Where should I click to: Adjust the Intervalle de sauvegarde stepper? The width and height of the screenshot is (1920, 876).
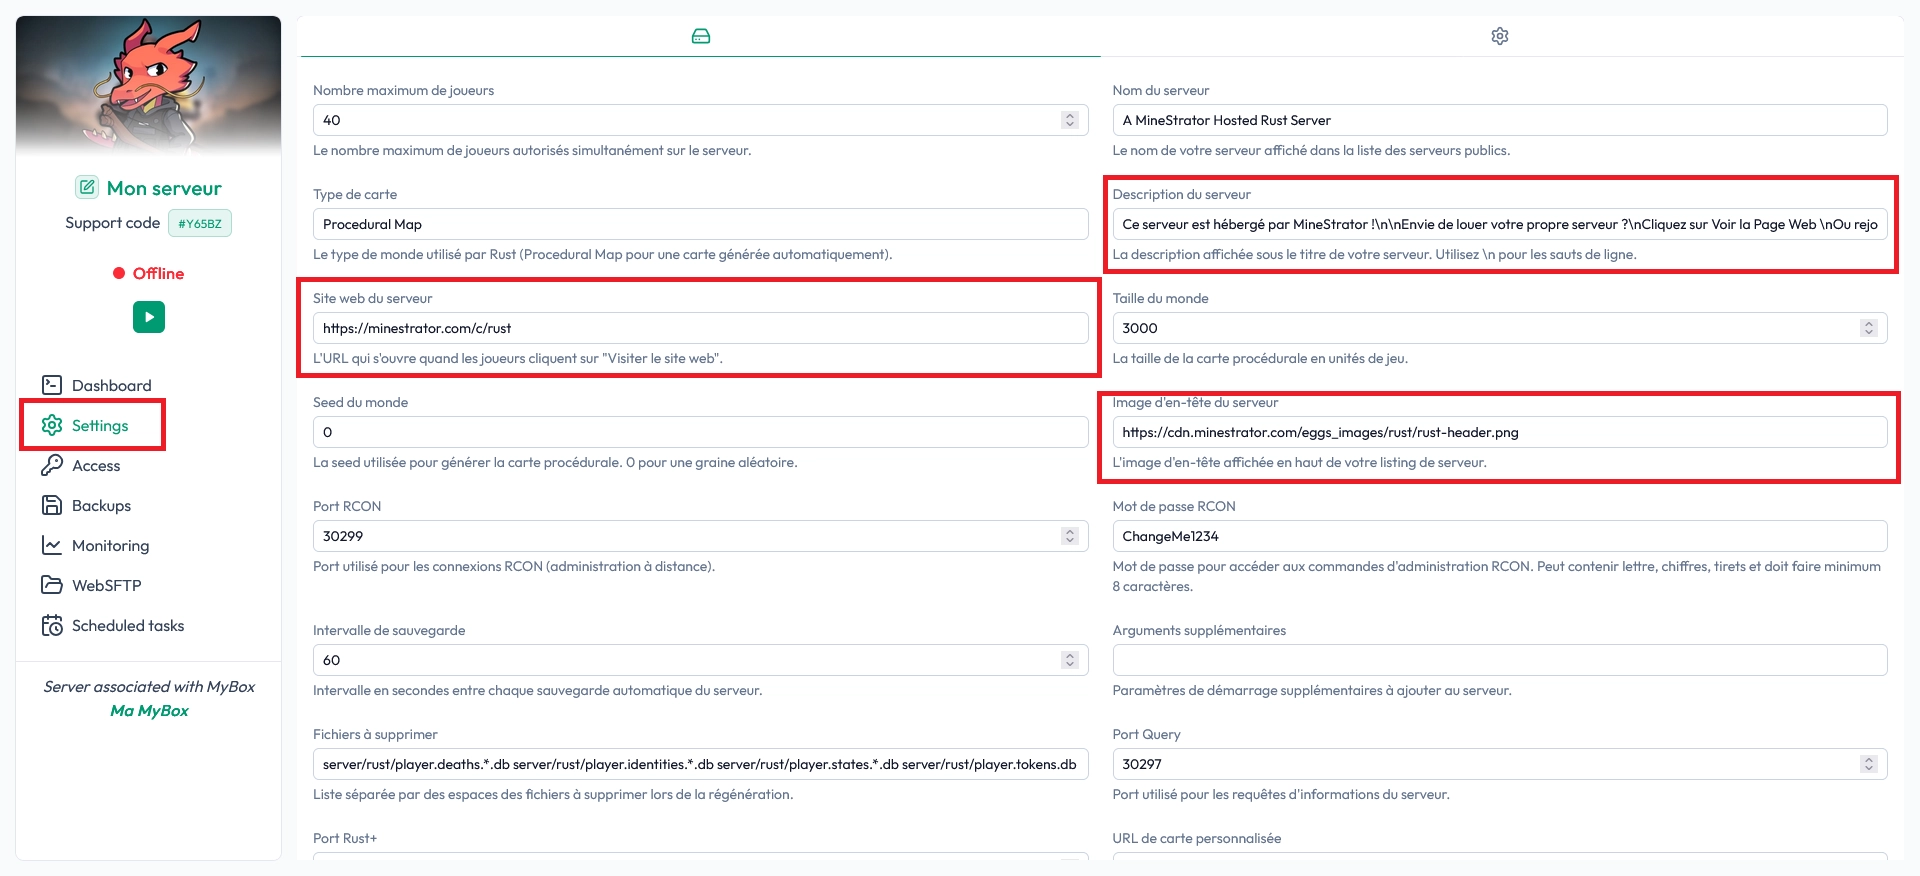click(x=1070, y=660)
